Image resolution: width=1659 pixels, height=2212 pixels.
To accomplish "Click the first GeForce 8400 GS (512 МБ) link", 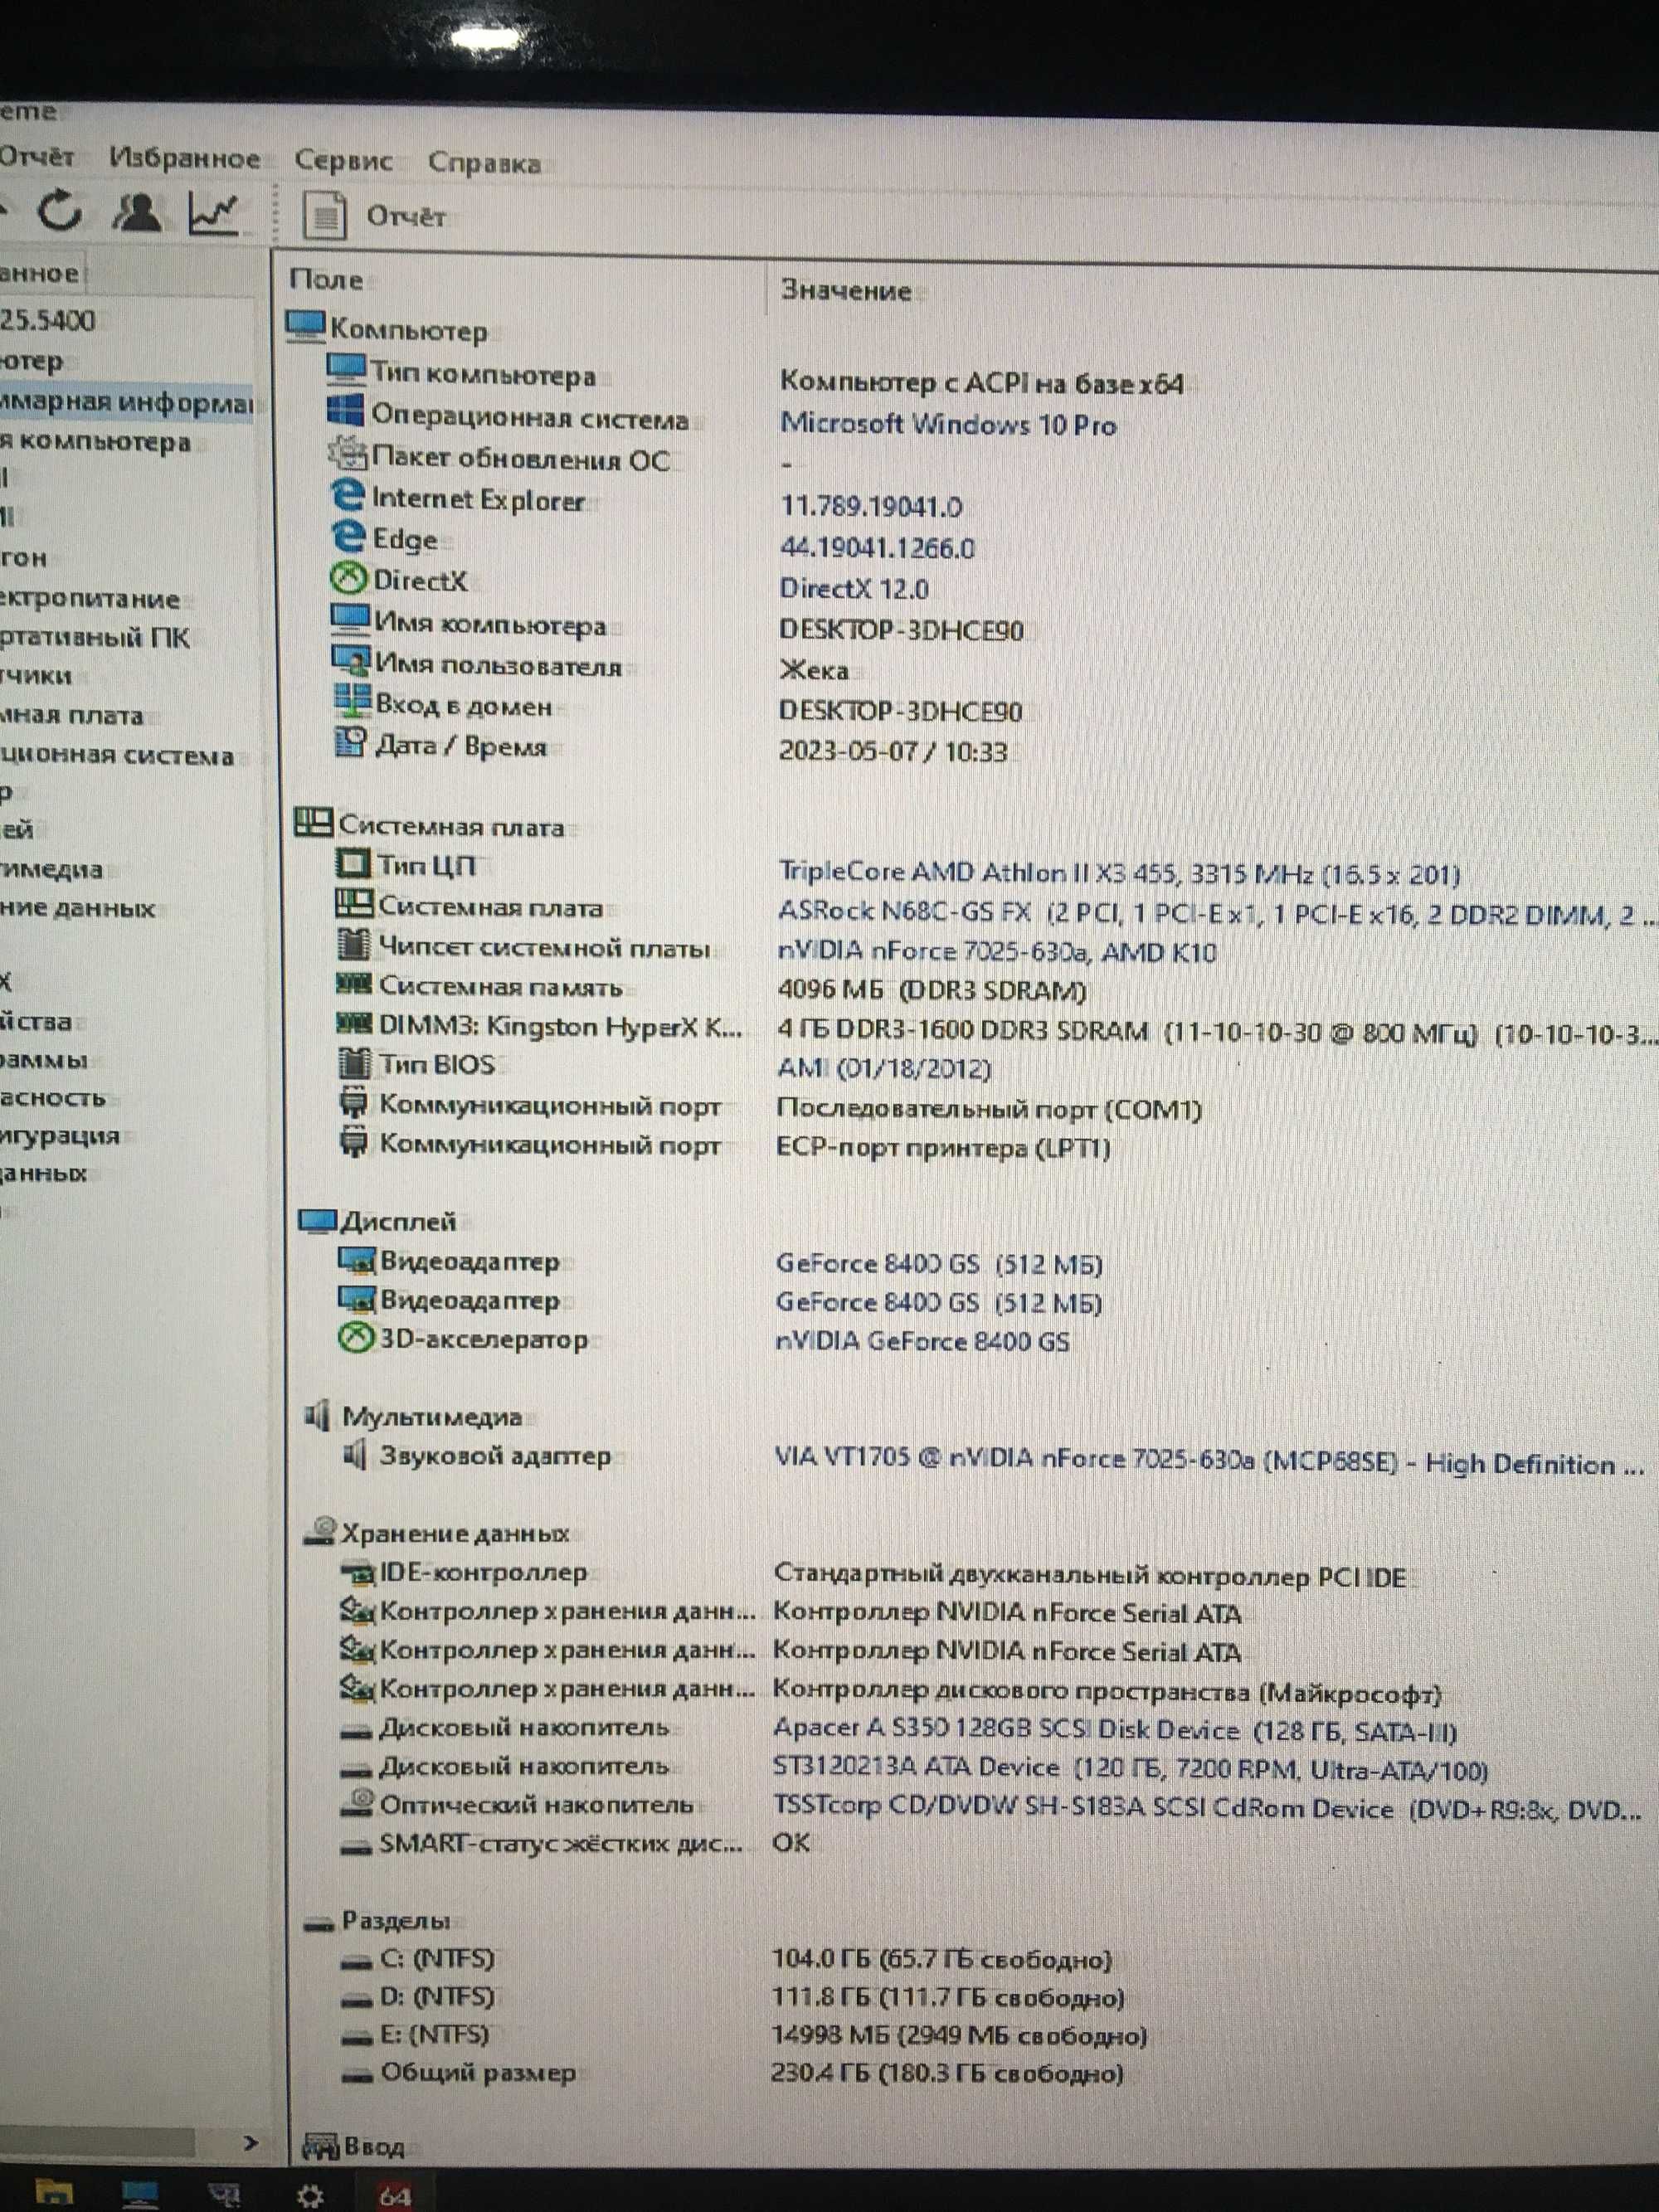I will point(939,1264).
